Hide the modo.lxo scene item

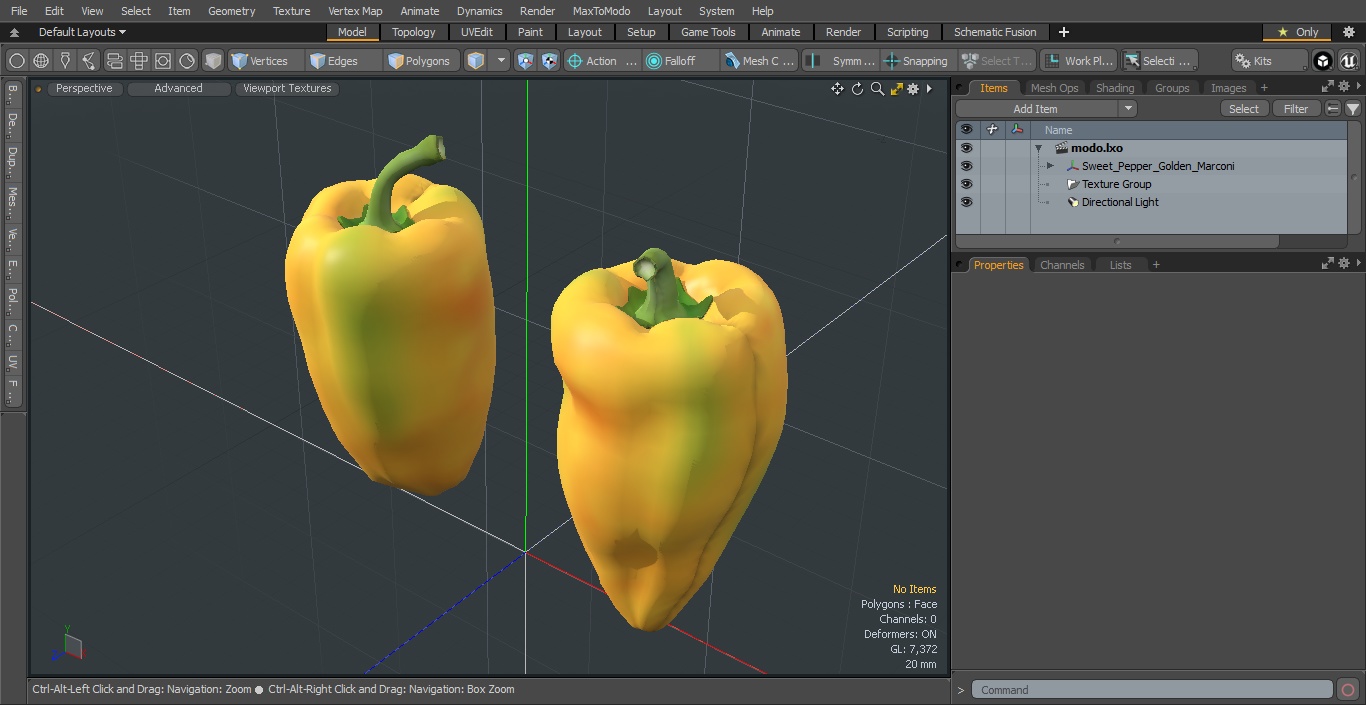pos(966,148)
